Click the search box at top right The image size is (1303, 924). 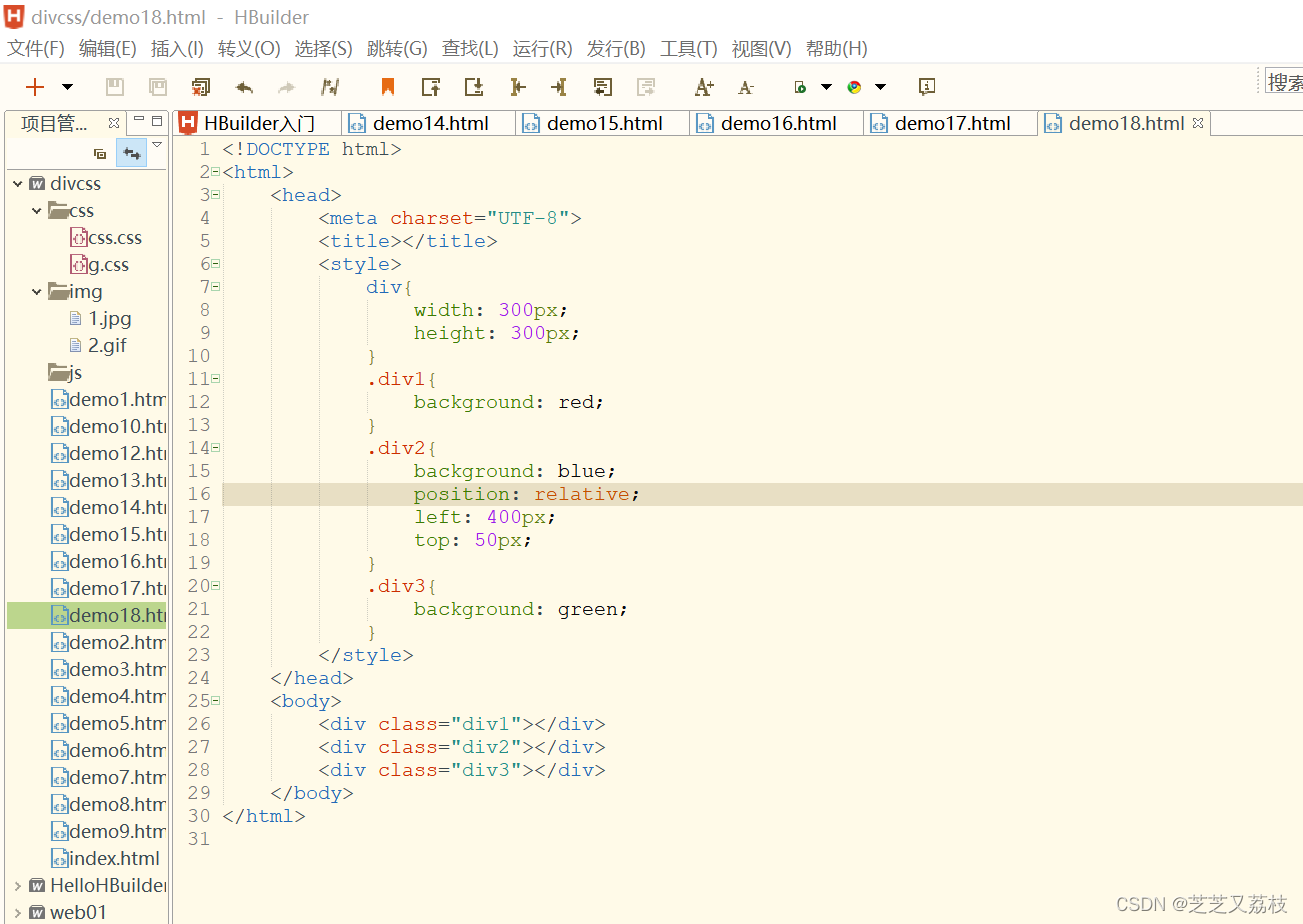[1284, 82]
